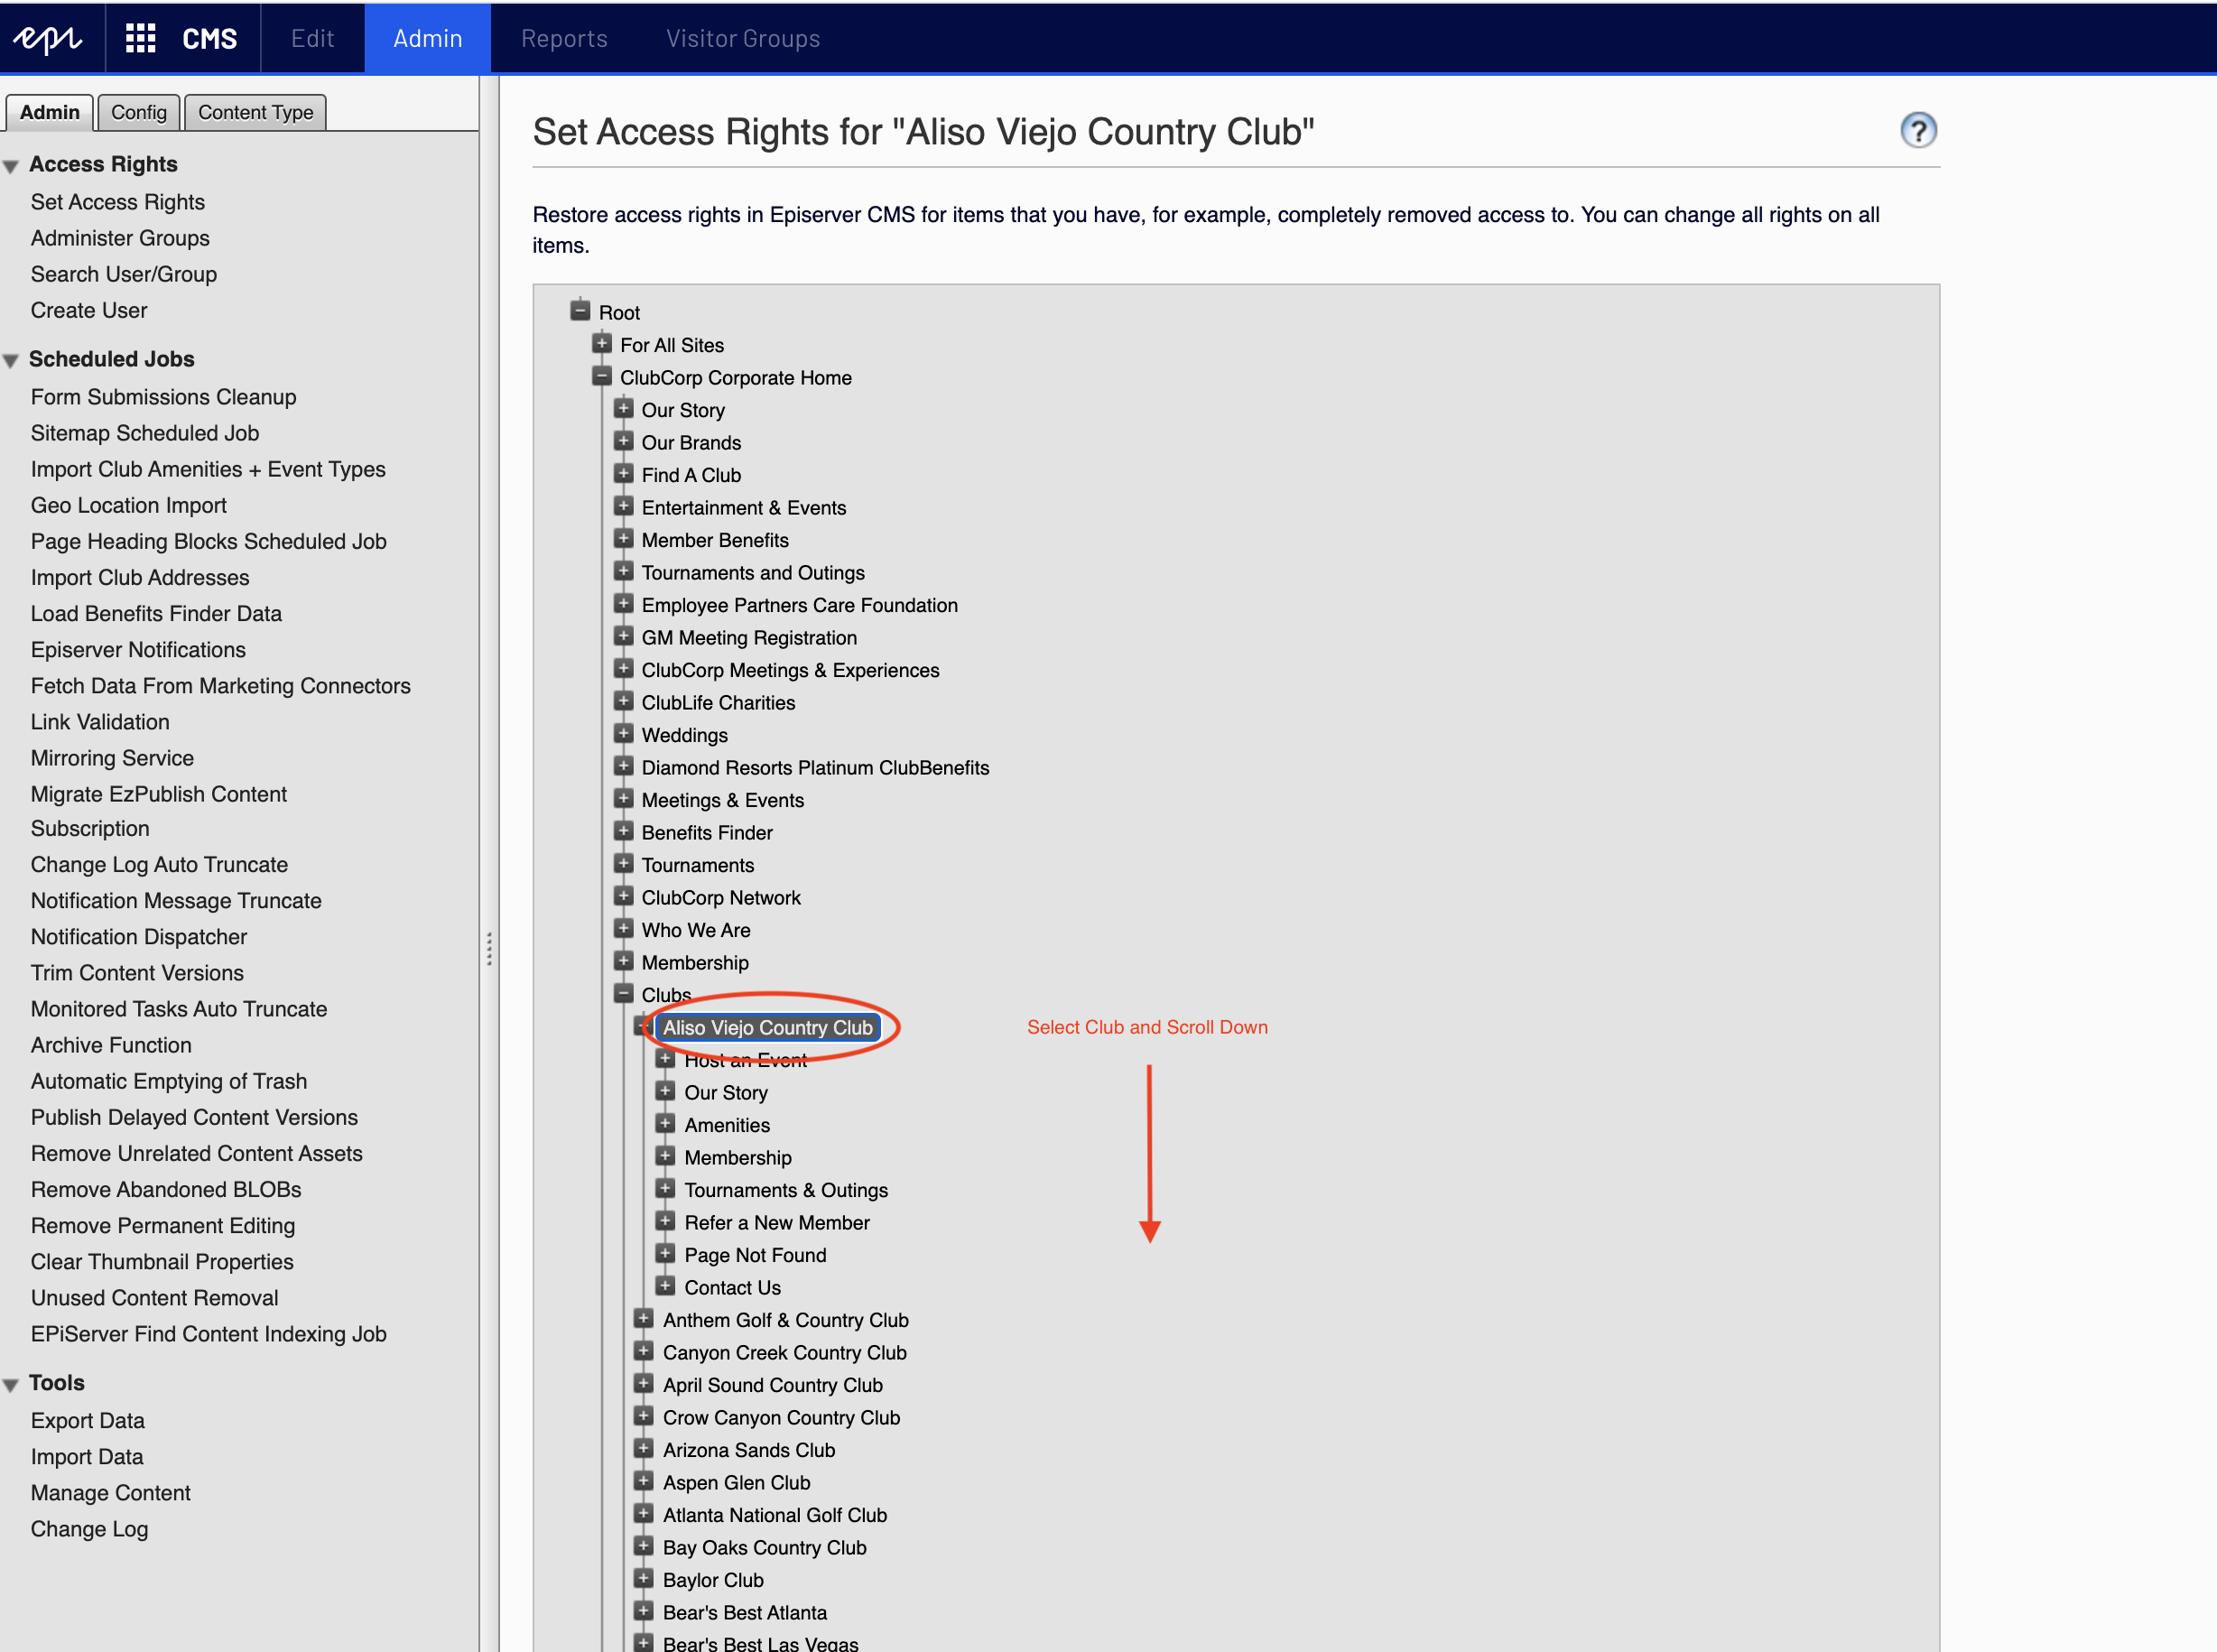This screenshot has height=1652, width=2217.
Task: Open Mirroring Service job
Action: coord(112,758)
